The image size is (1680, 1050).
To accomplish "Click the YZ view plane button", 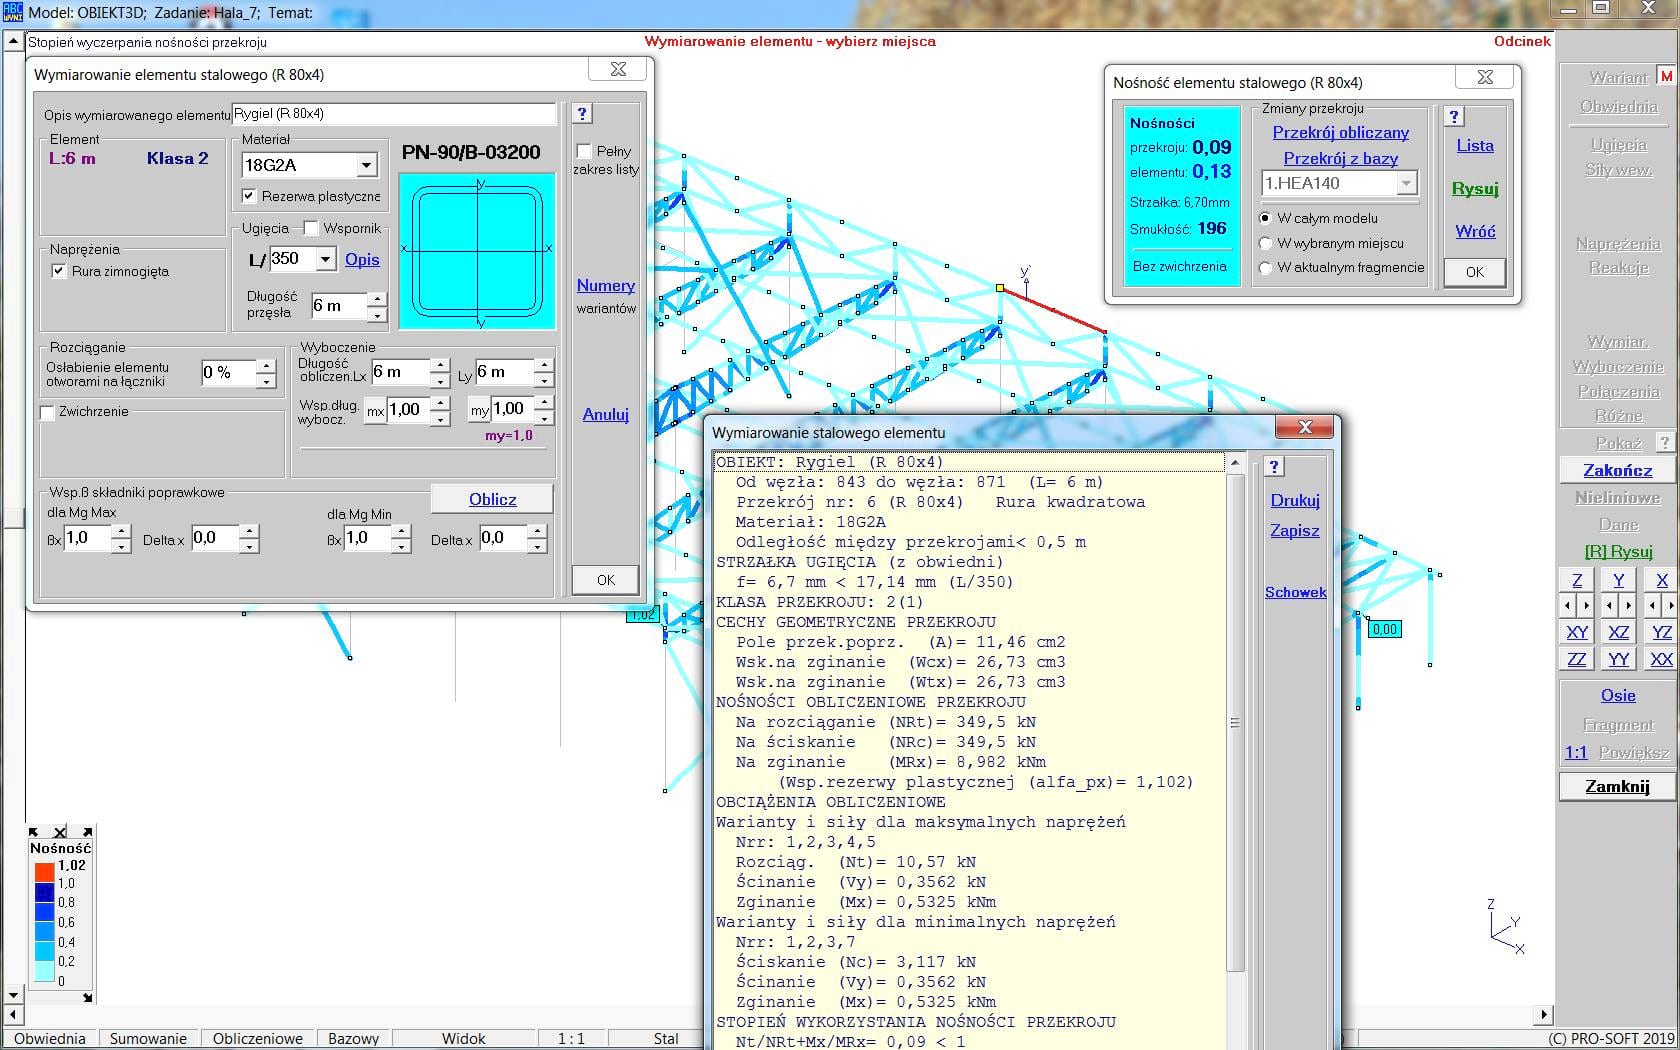I will (1661, 632).
